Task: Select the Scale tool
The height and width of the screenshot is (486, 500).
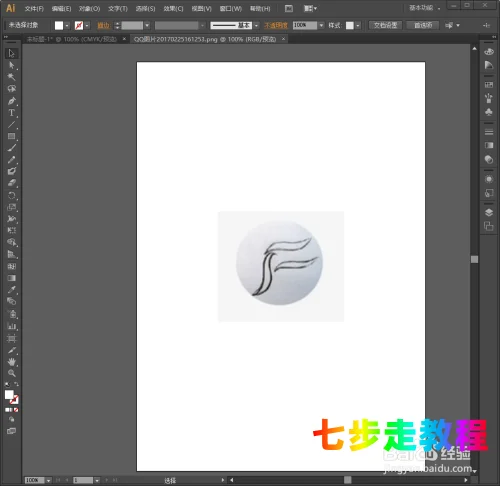Action: (11, 207)
